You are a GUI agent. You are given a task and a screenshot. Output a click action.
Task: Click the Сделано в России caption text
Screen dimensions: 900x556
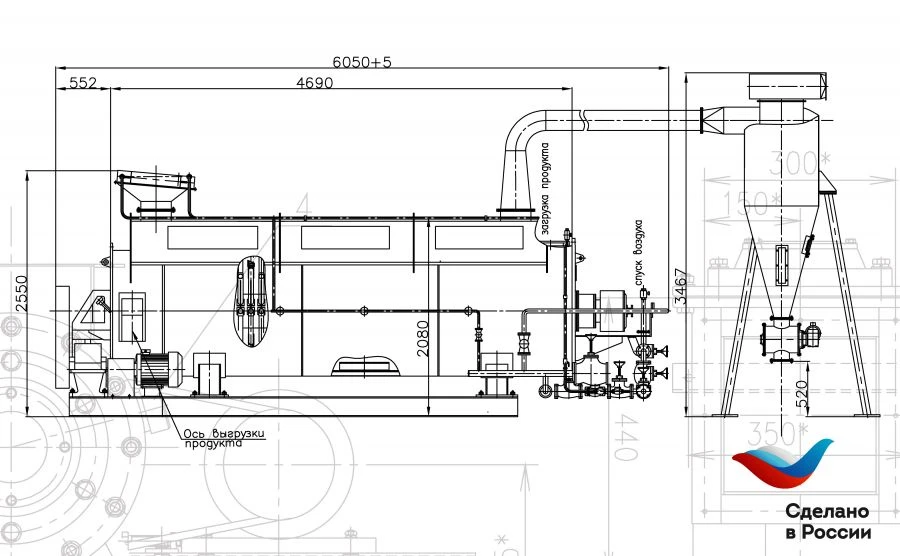(x=827, y=520)
